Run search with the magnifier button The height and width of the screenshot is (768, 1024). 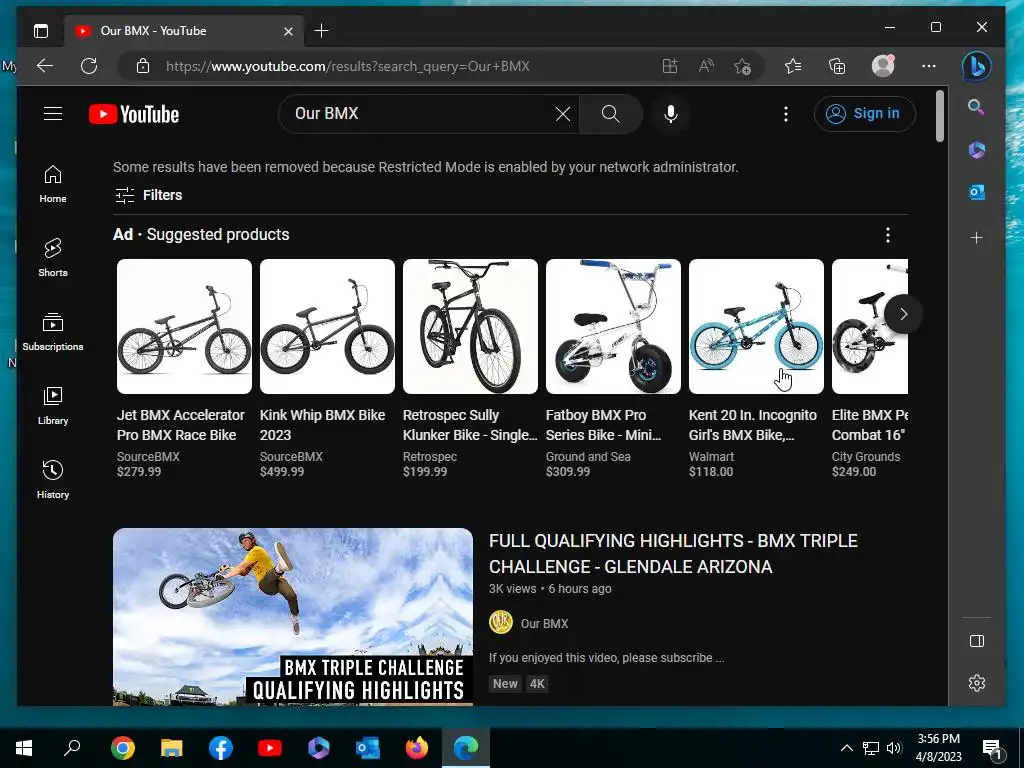click(611, 114)
